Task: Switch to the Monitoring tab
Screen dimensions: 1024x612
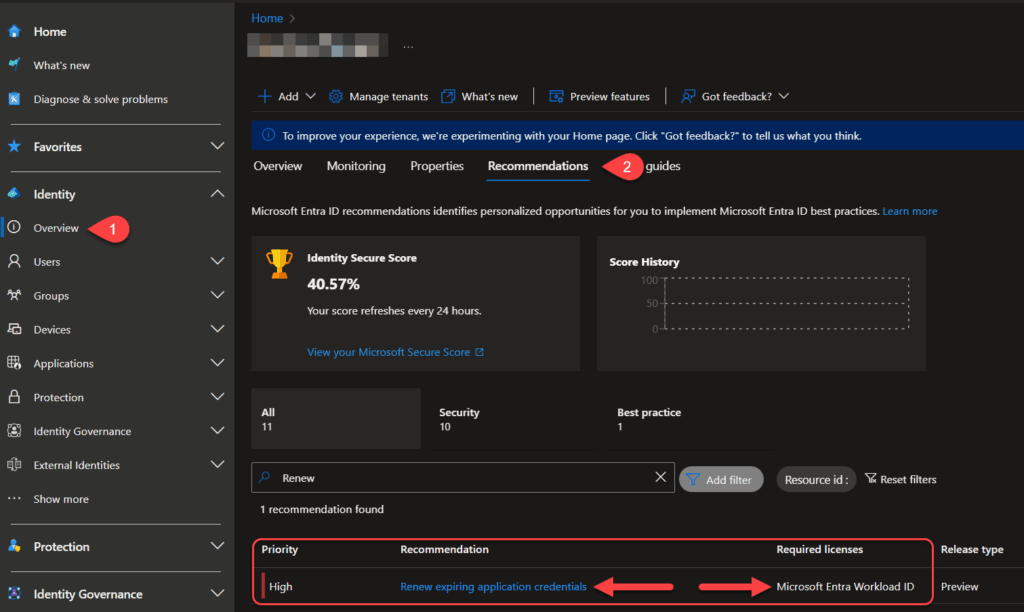Action: tap(356, 166)
